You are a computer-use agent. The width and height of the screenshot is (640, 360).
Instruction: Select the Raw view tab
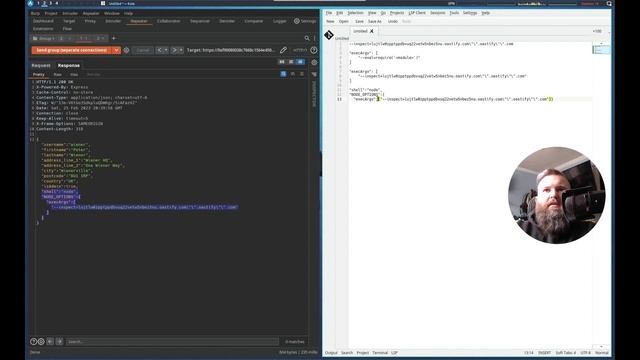point(58,74)
